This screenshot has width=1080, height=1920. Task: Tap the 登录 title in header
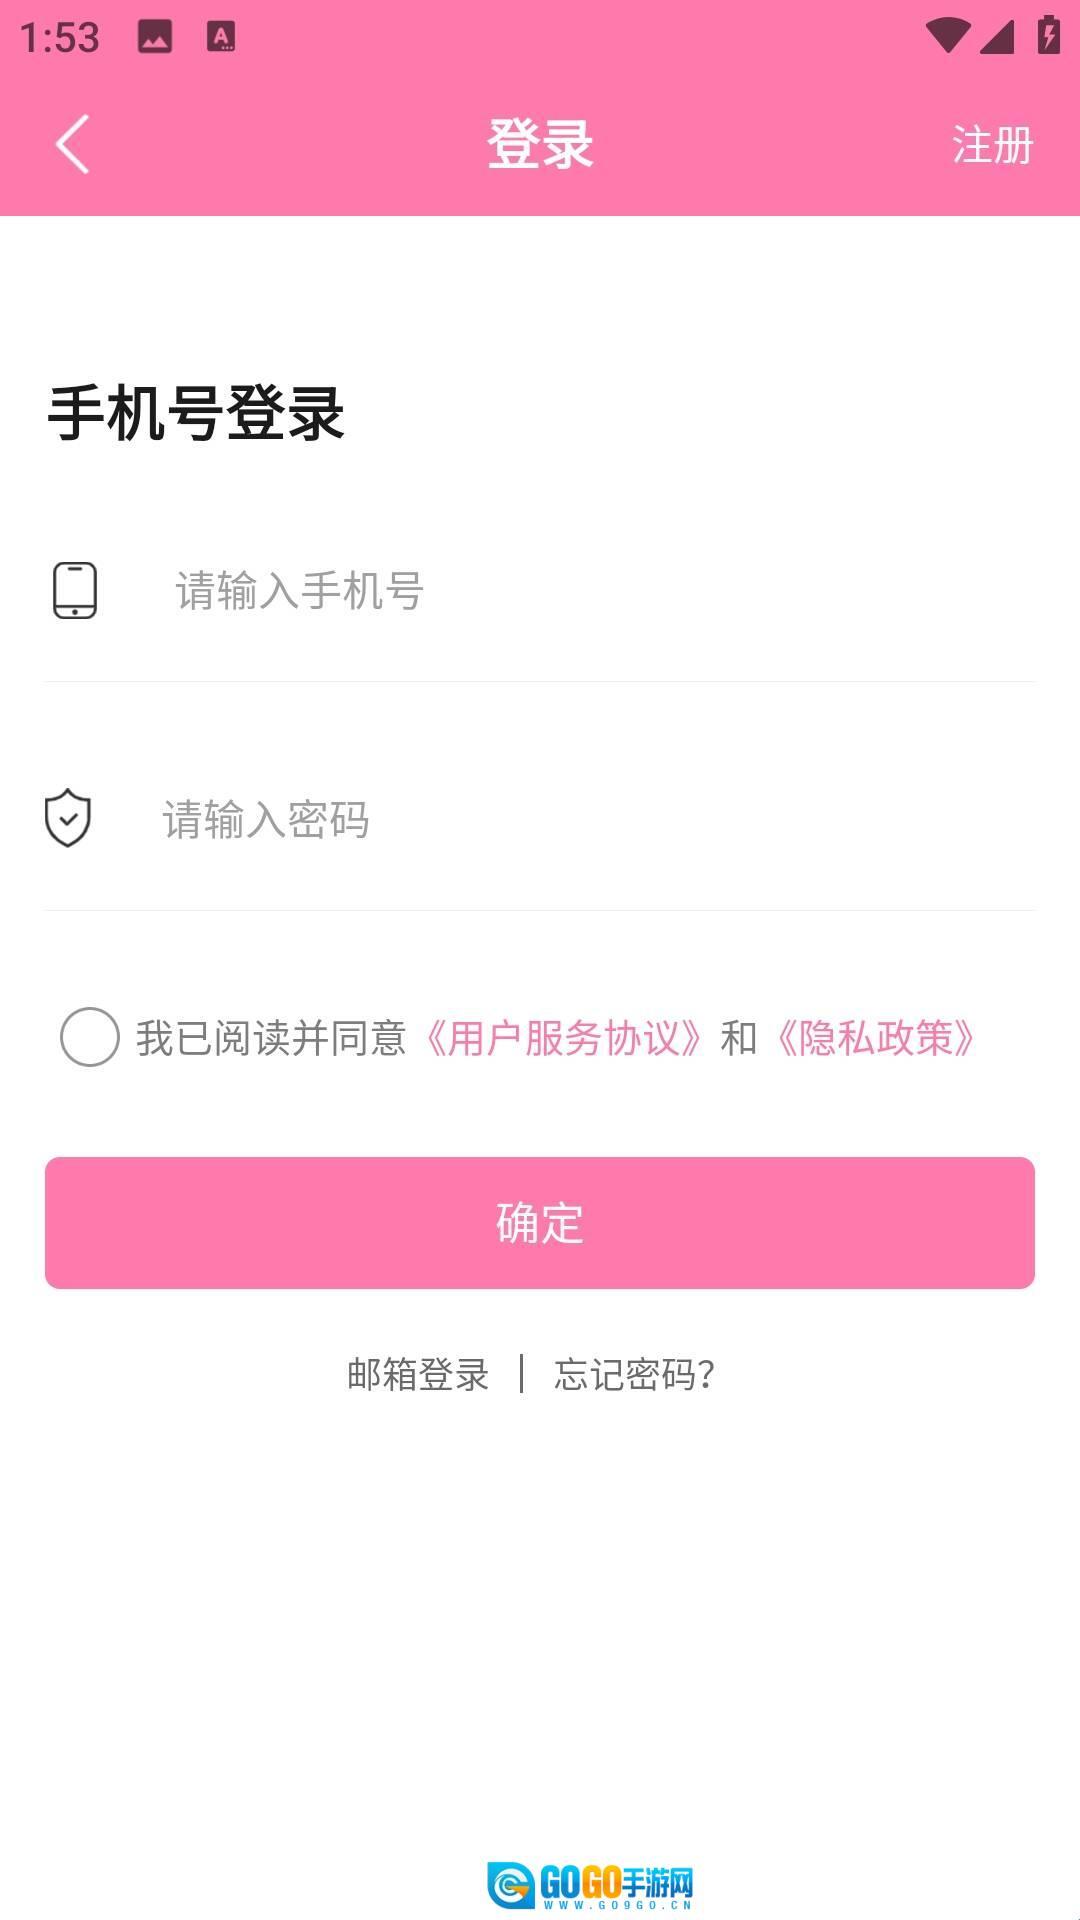pyautogui.click(x=540, y=144)
